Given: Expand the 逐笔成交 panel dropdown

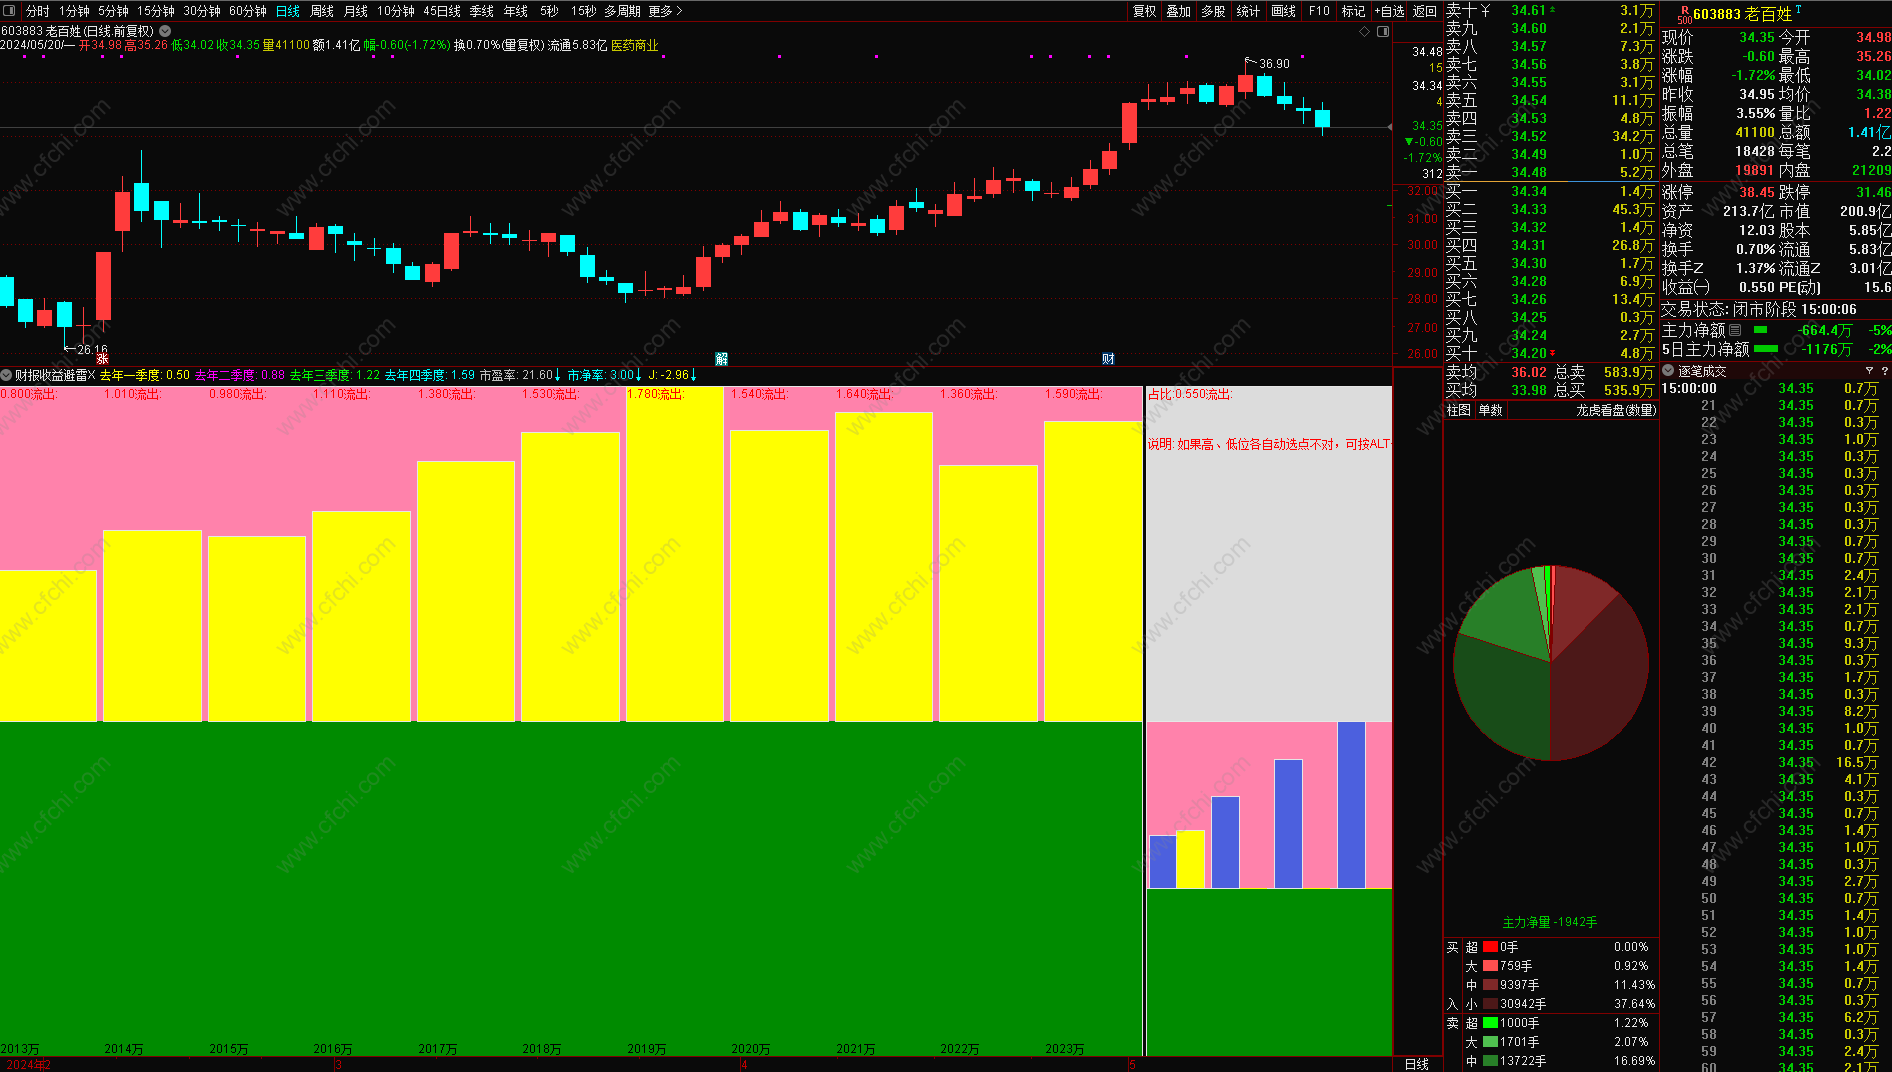Looking at the screenshot, I should click(x=1668, y=371).
